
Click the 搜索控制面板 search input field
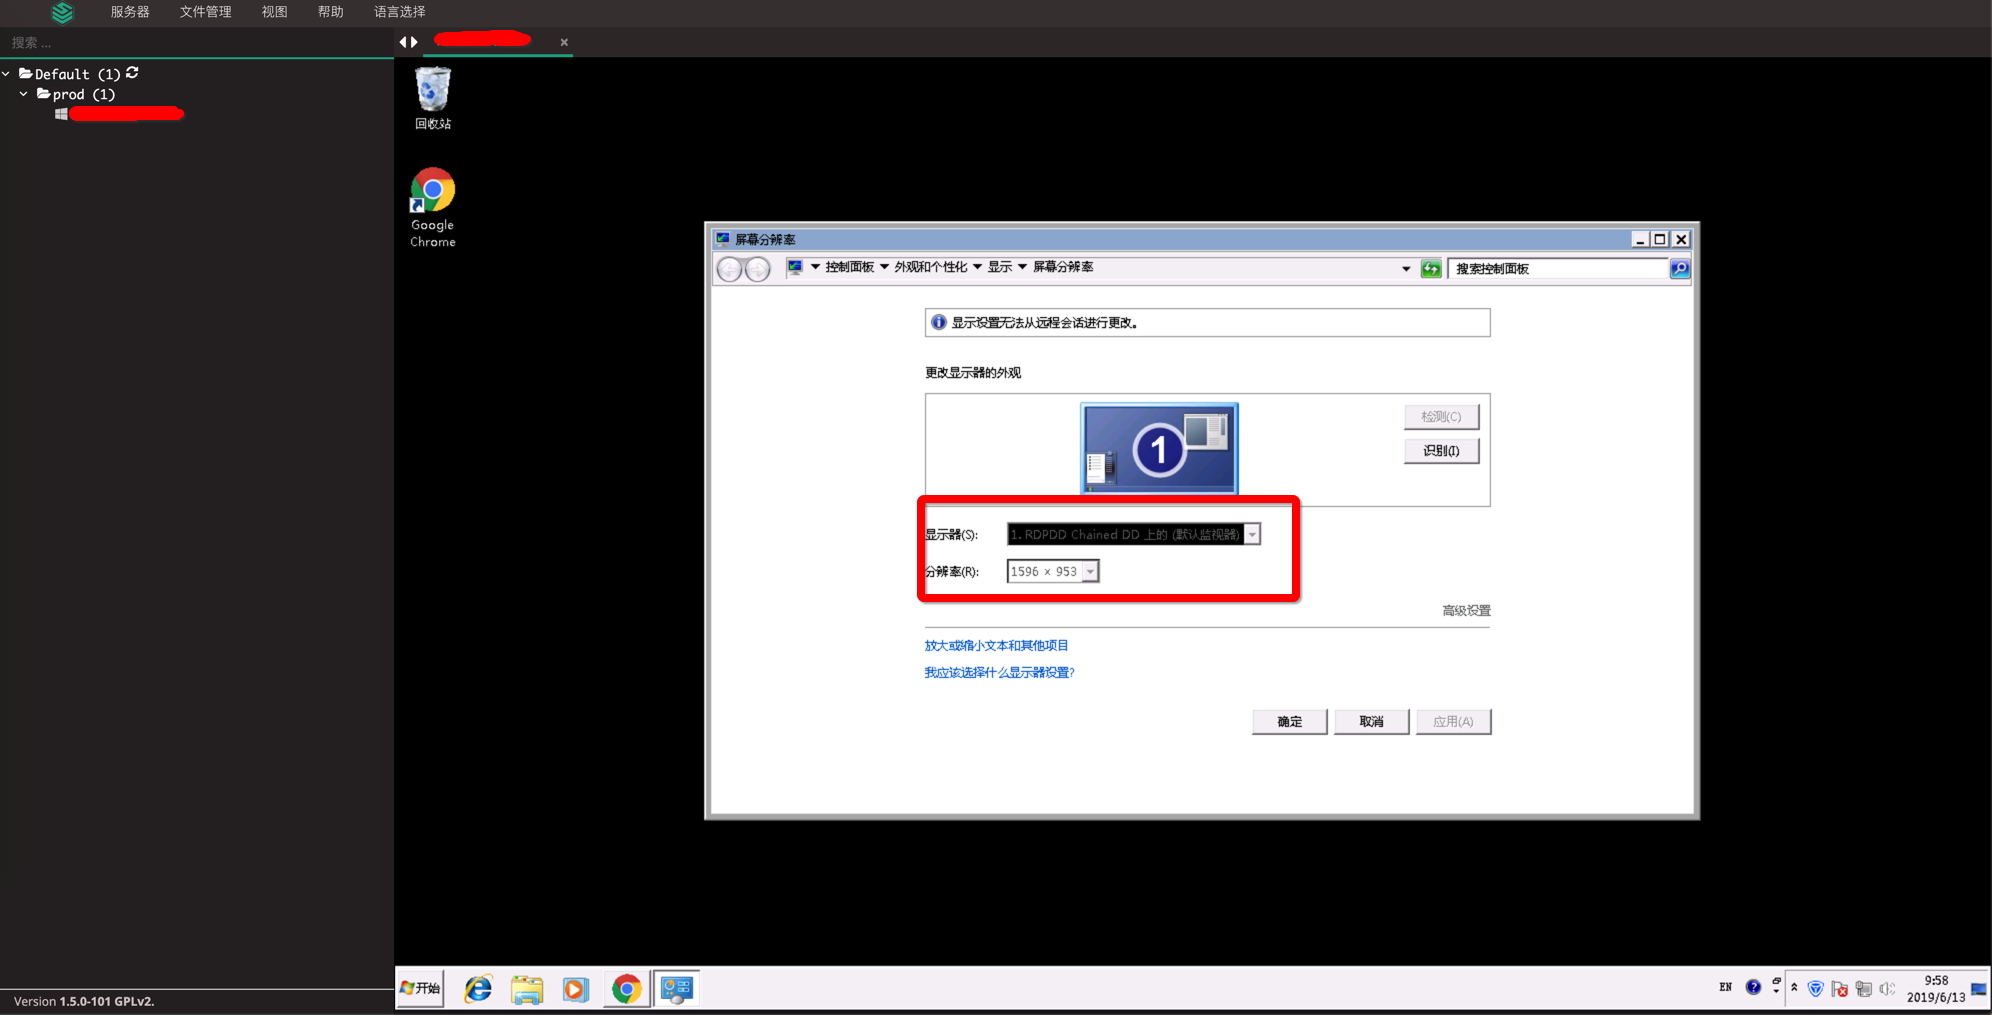[x=1556, y=268]
